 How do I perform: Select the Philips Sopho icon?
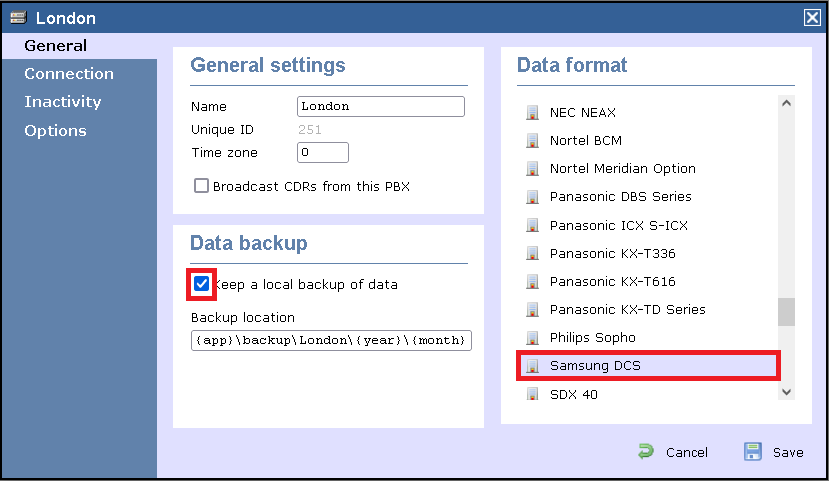532,338
